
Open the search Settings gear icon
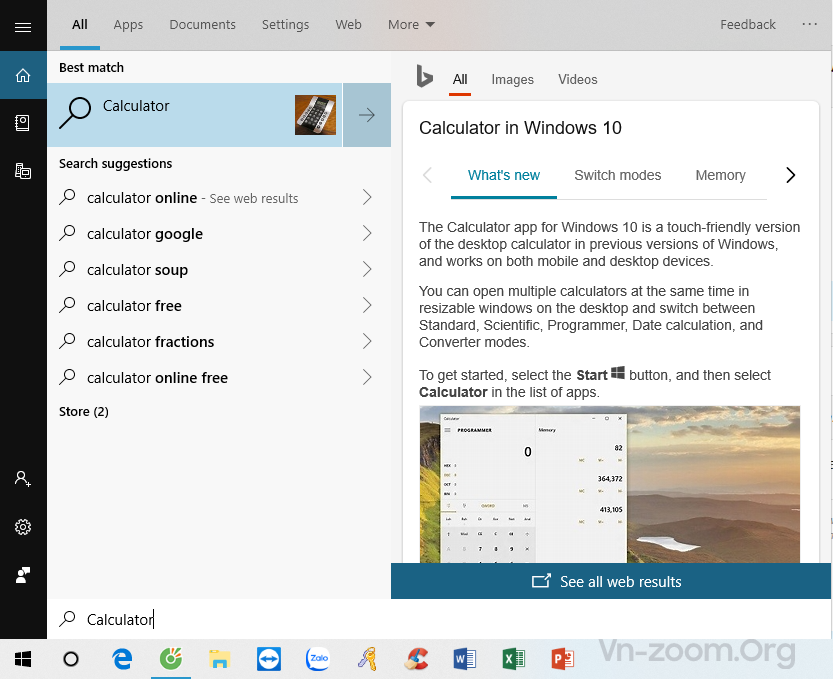[x=23, y=527]
